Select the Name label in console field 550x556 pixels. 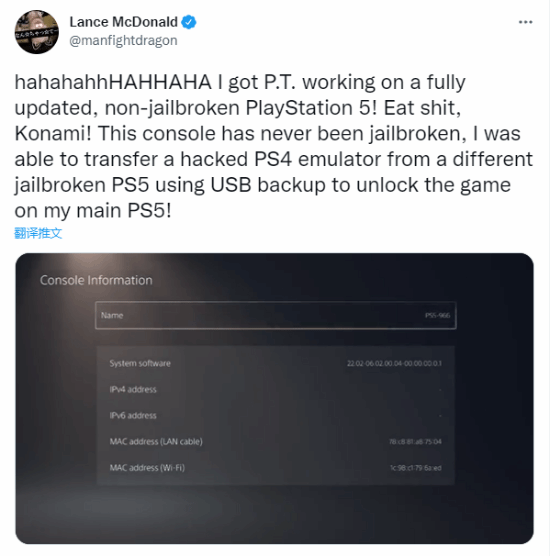(x=112, y=315)
